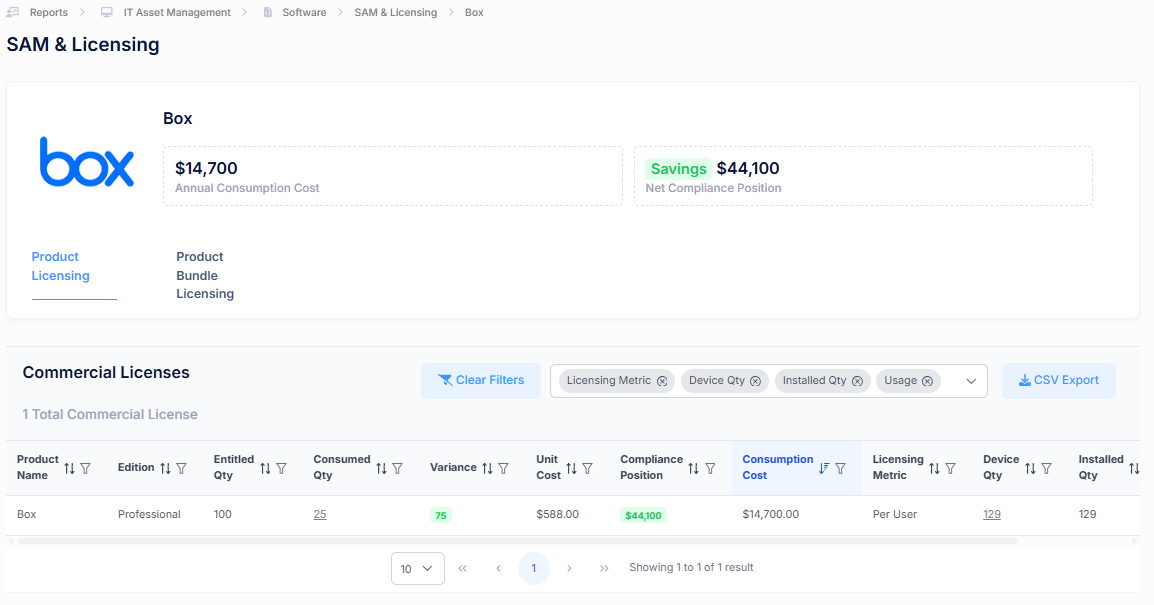
Task: Select $14,700.00 consumption cost cell
Action: coord(771,514)
